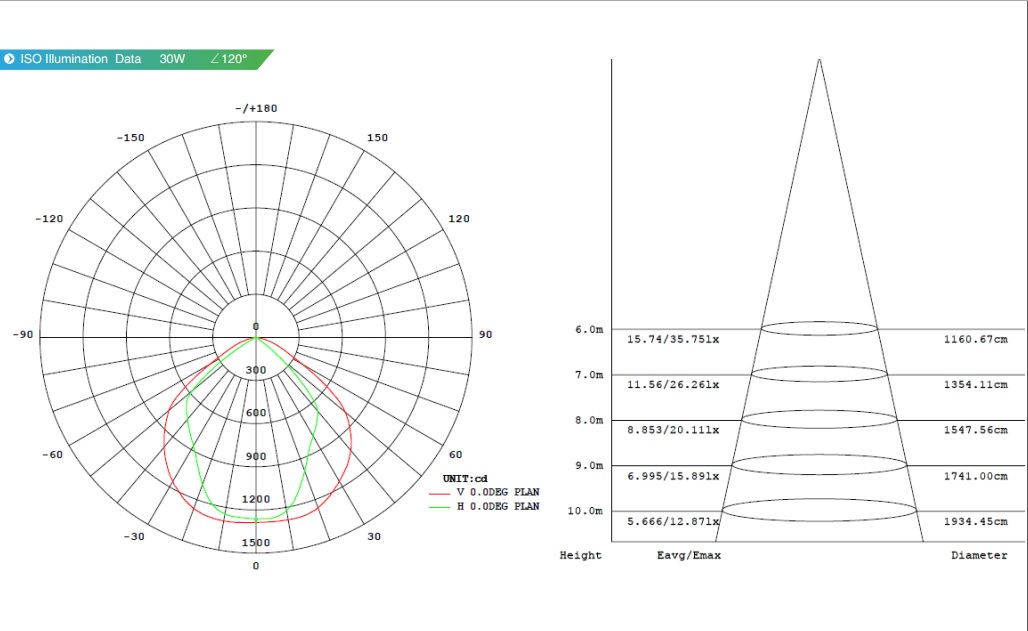Select the '9.0m' height label

[589, 465]
